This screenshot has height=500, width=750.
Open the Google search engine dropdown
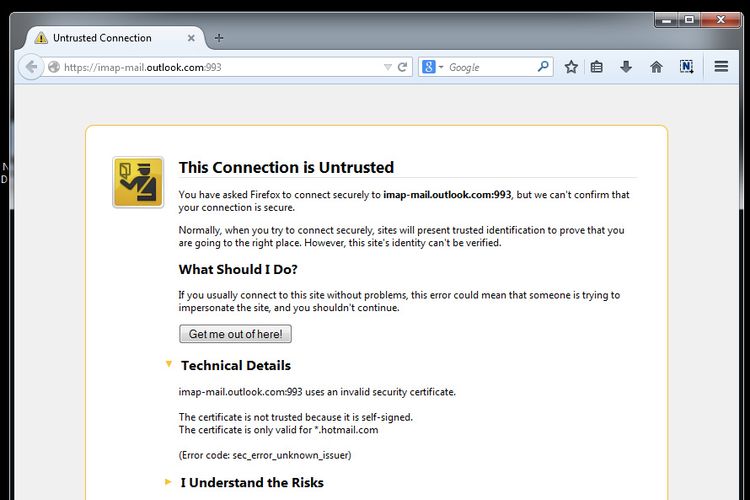click(x=432, y=67)
